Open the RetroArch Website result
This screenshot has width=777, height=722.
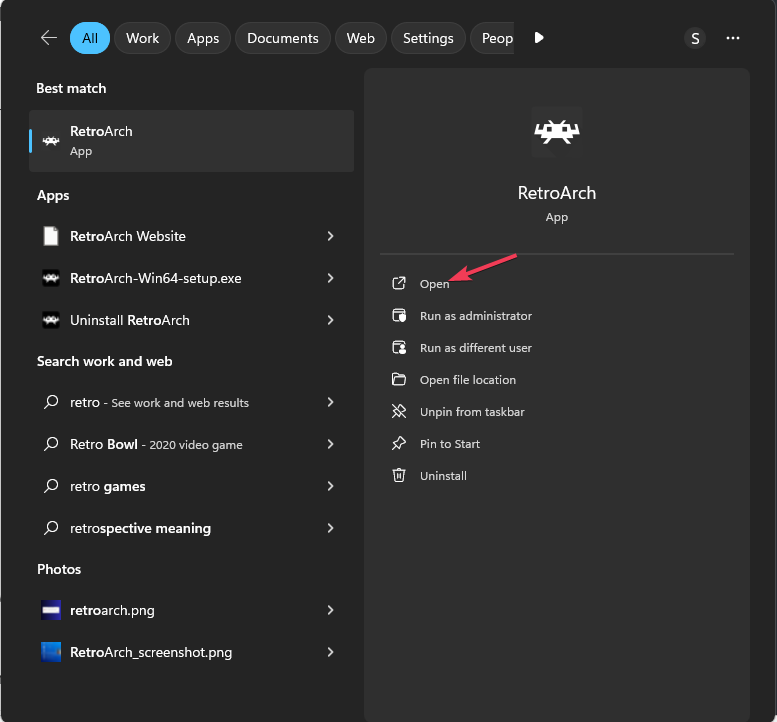(191, 236)
